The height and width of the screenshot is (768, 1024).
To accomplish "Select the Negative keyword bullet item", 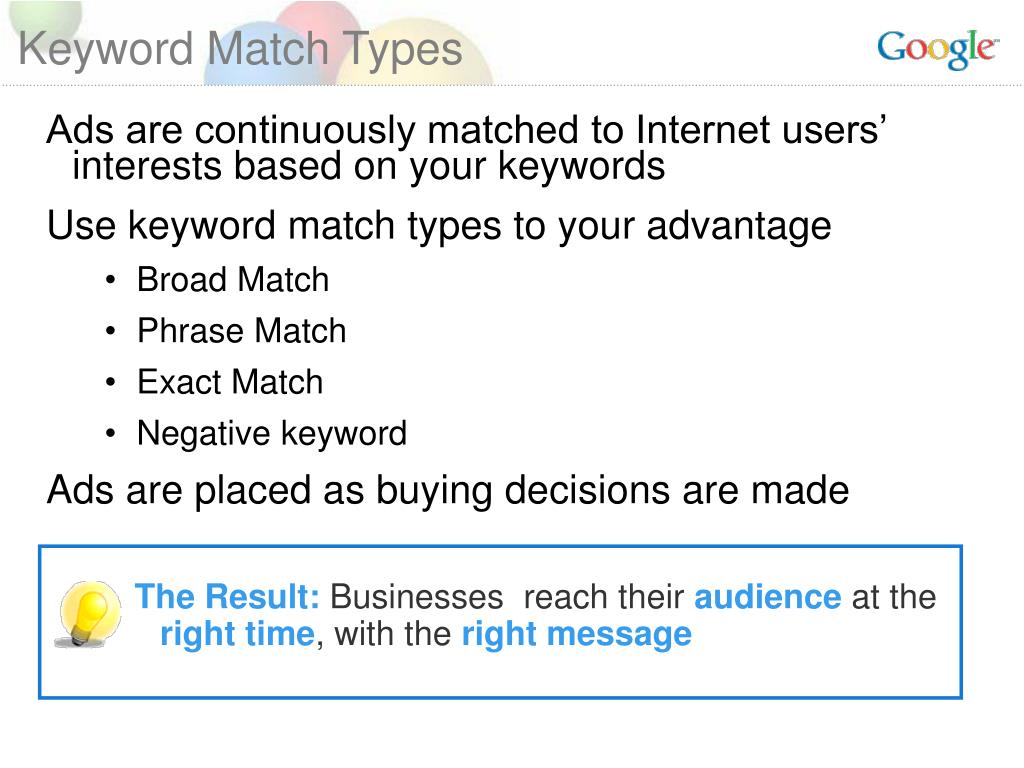I will coord(272,434).
